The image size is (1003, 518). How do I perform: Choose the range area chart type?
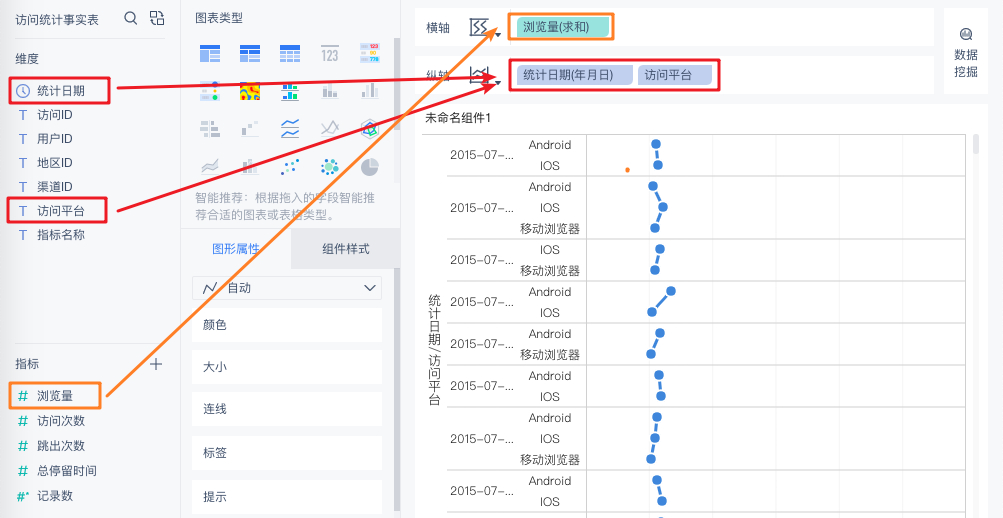point(210,167)
